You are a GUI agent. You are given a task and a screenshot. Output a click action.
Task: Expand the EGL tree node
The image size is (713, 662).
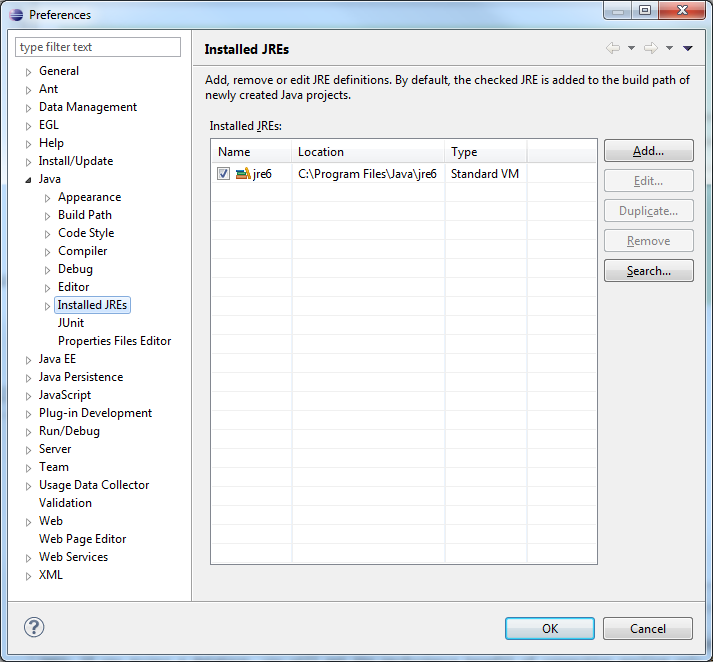coord(28,126)
